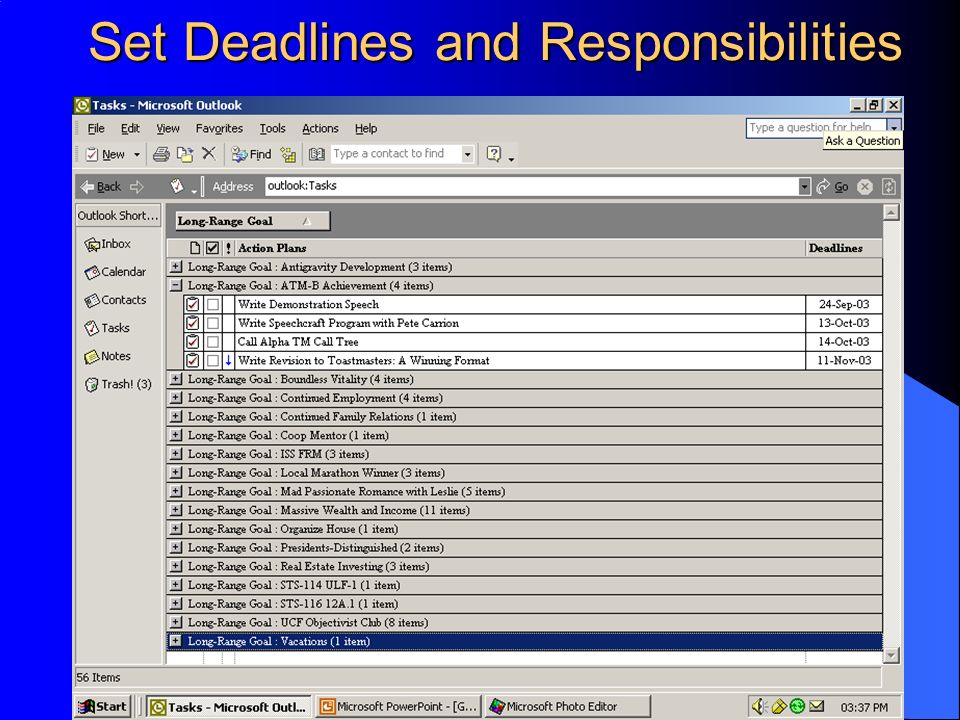Check the box for Write Speechcraft Program task
960x720 pixels.
pos(212,323)
